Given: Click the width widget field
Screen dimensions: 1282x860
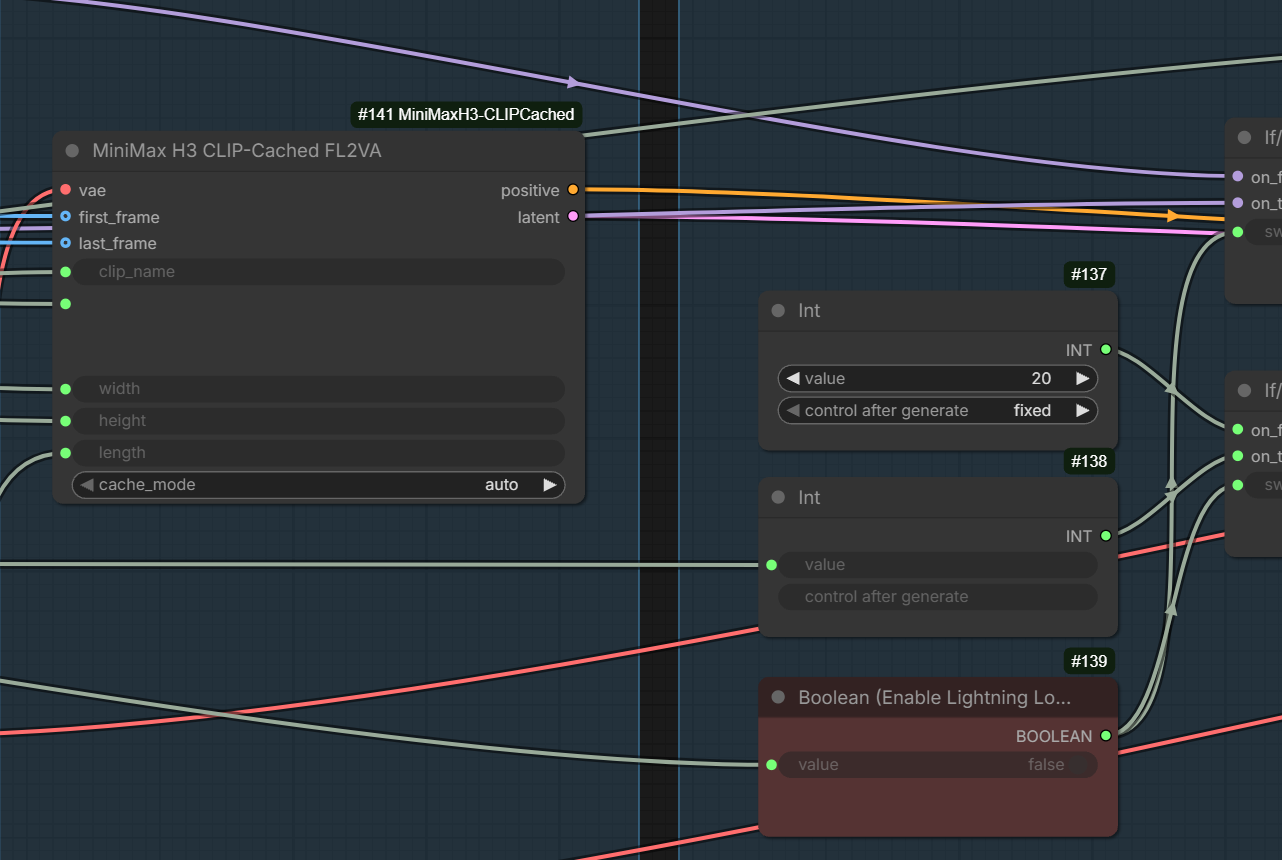Looking at the screenshot, I should tap(318, 389).
